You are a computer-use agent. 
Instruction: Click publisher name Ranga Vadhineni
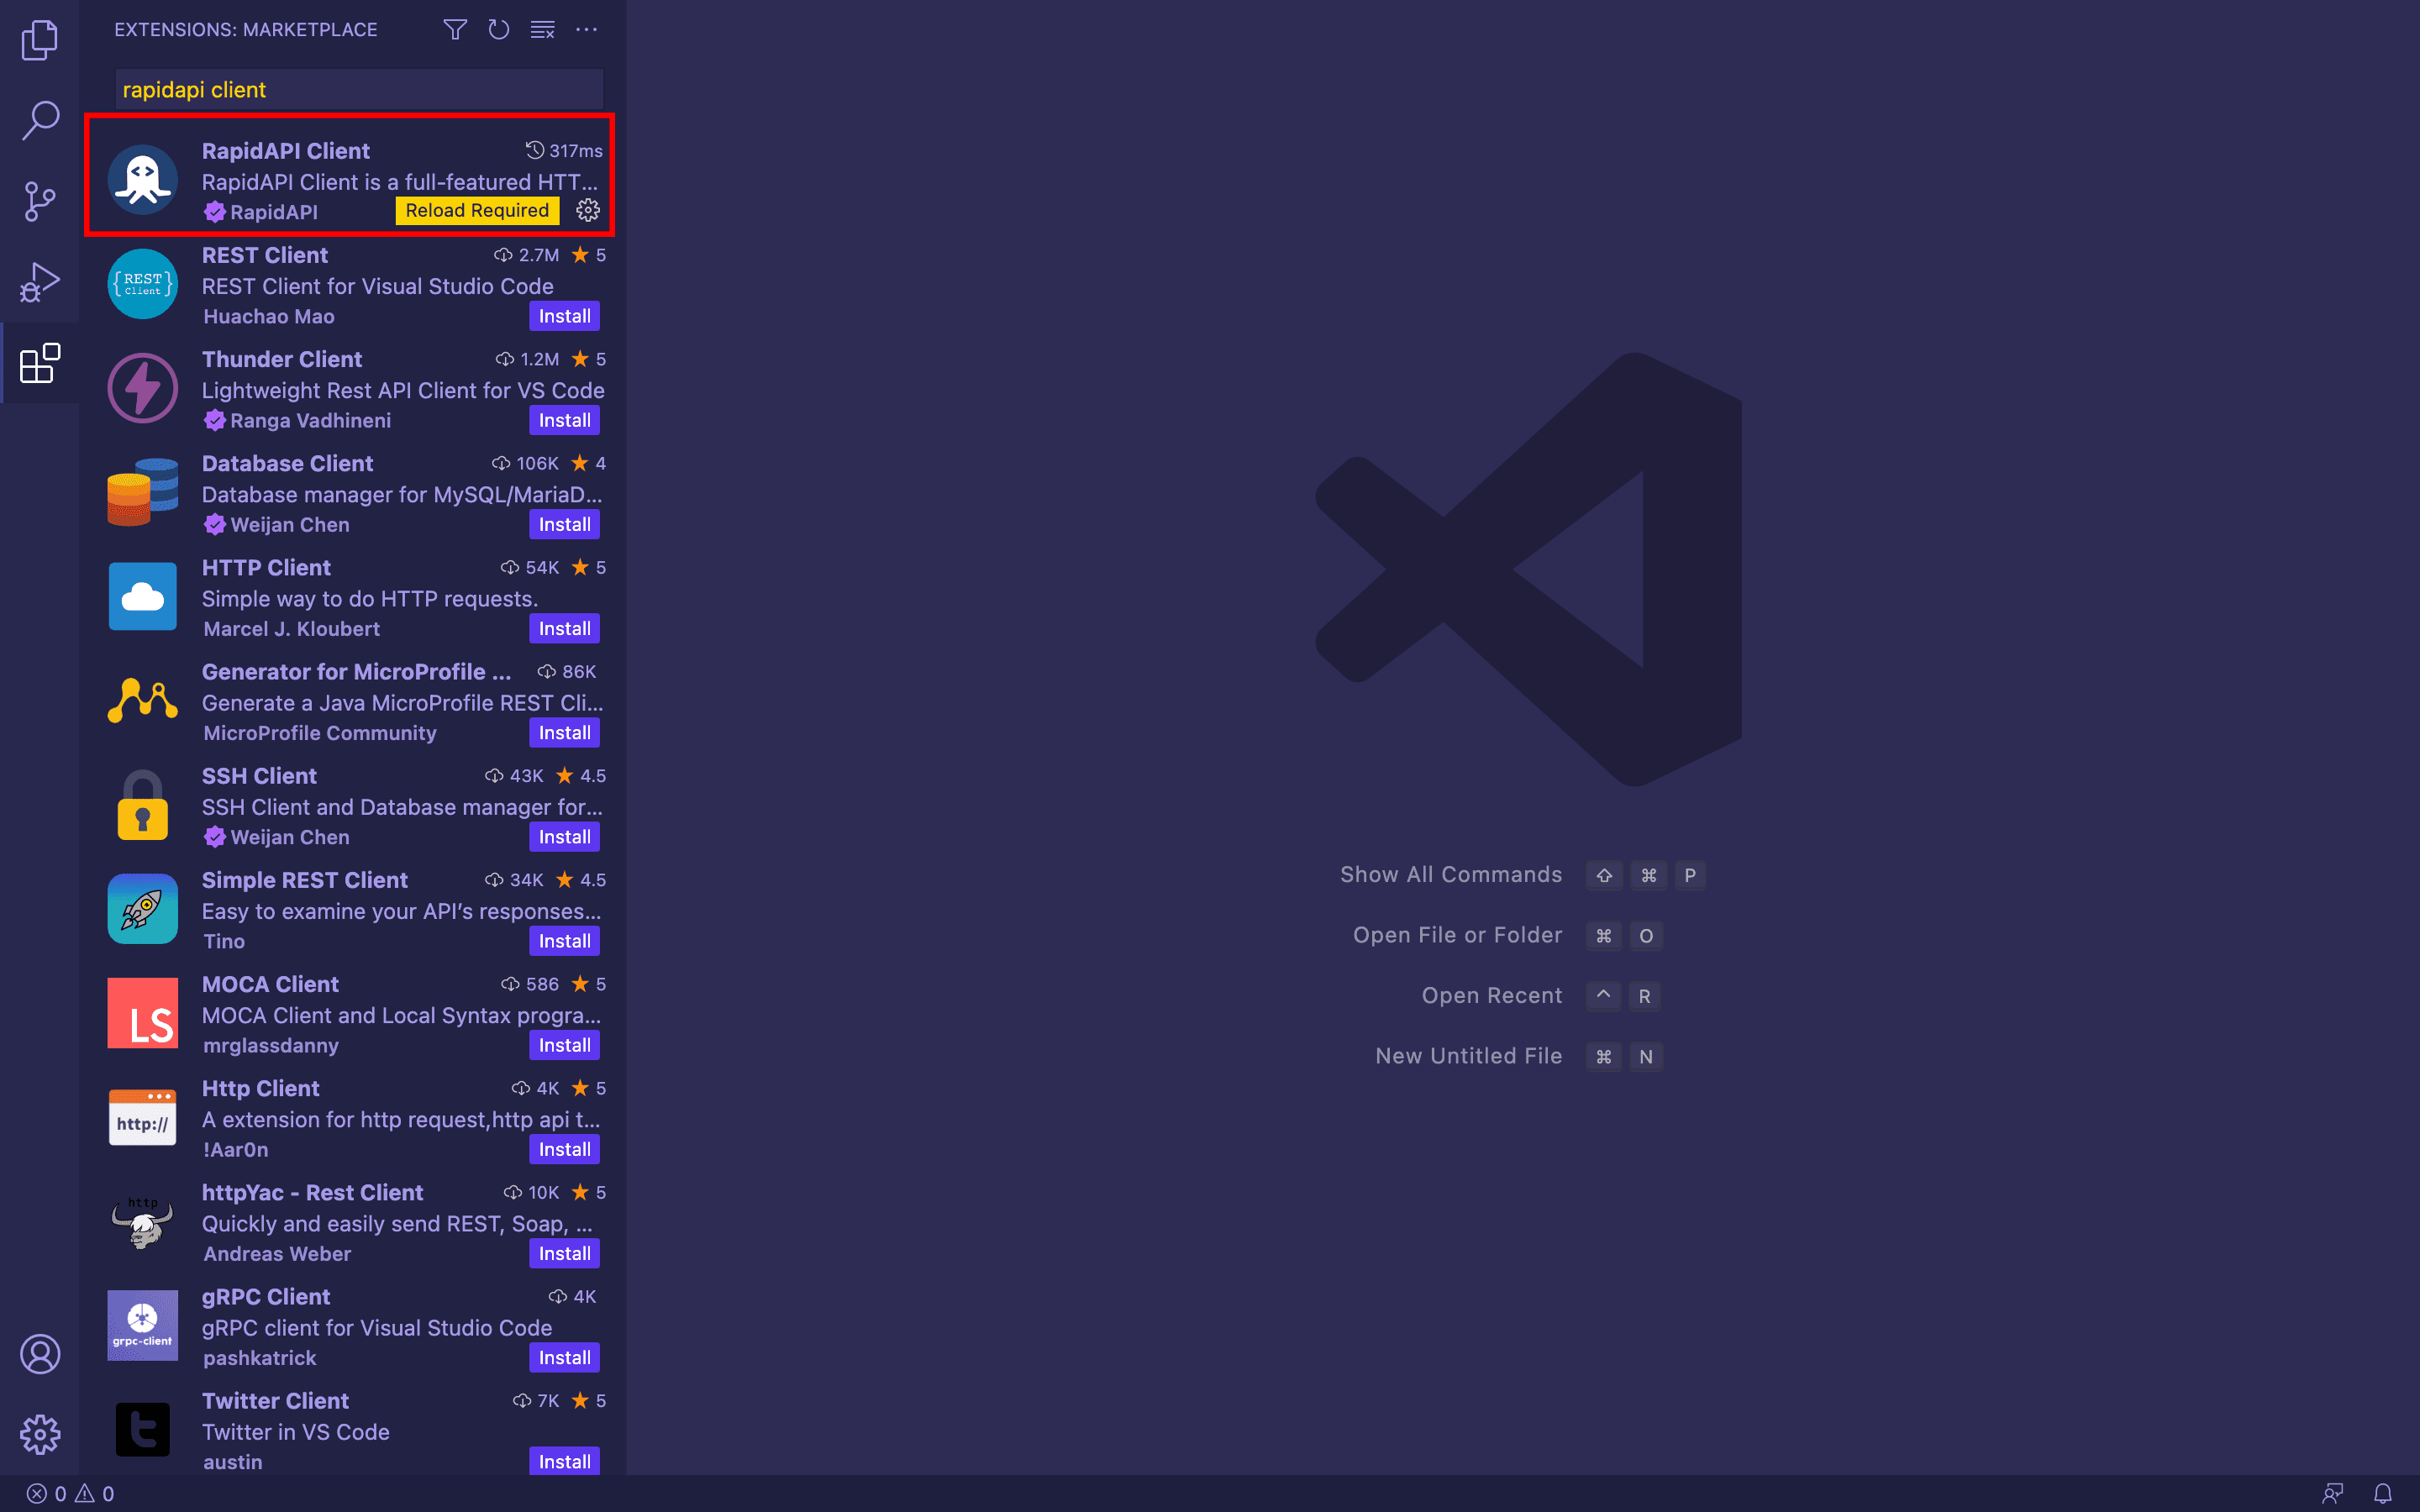coord(310,420)
